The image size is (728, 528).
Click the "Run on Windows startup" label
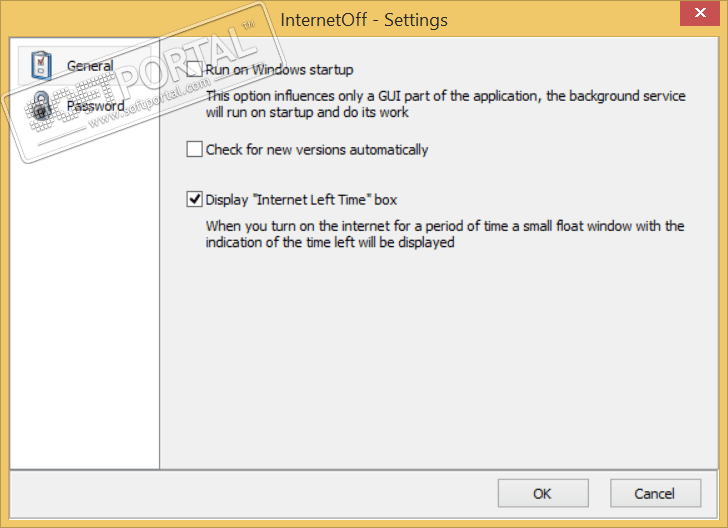tap(279, 70)
